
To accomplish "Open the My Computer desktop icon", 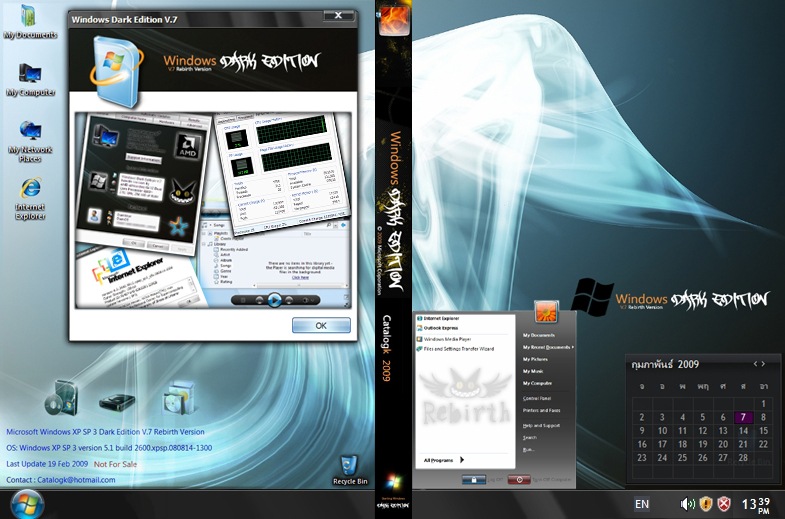I will 30,80.
